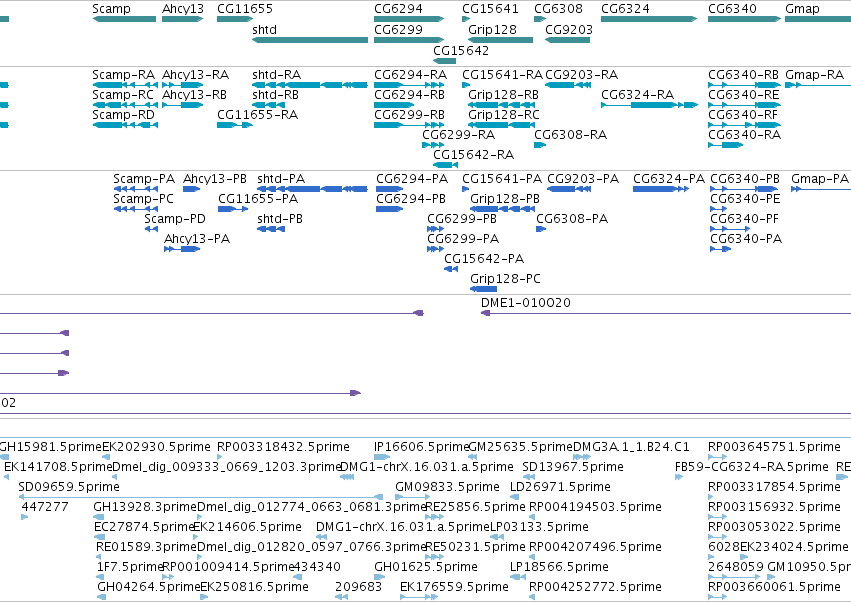851x602 pixels.
Task: Select the CG6299-RA transcript label
Action: point(459,135)
